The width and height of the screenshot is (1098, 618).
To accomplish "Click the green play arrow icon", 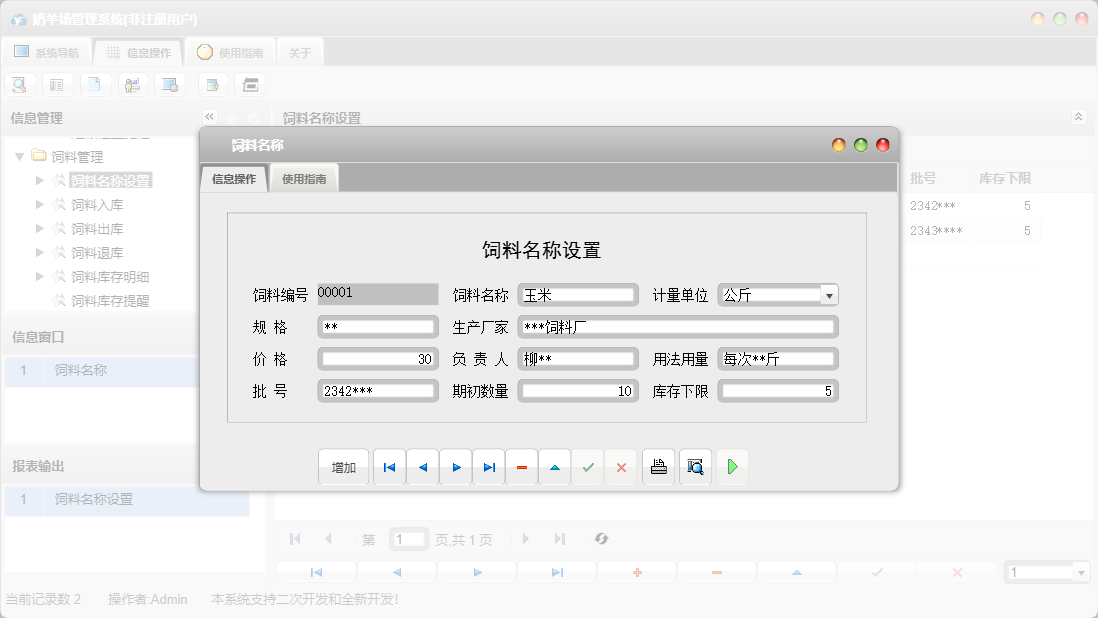I will 732,467.
